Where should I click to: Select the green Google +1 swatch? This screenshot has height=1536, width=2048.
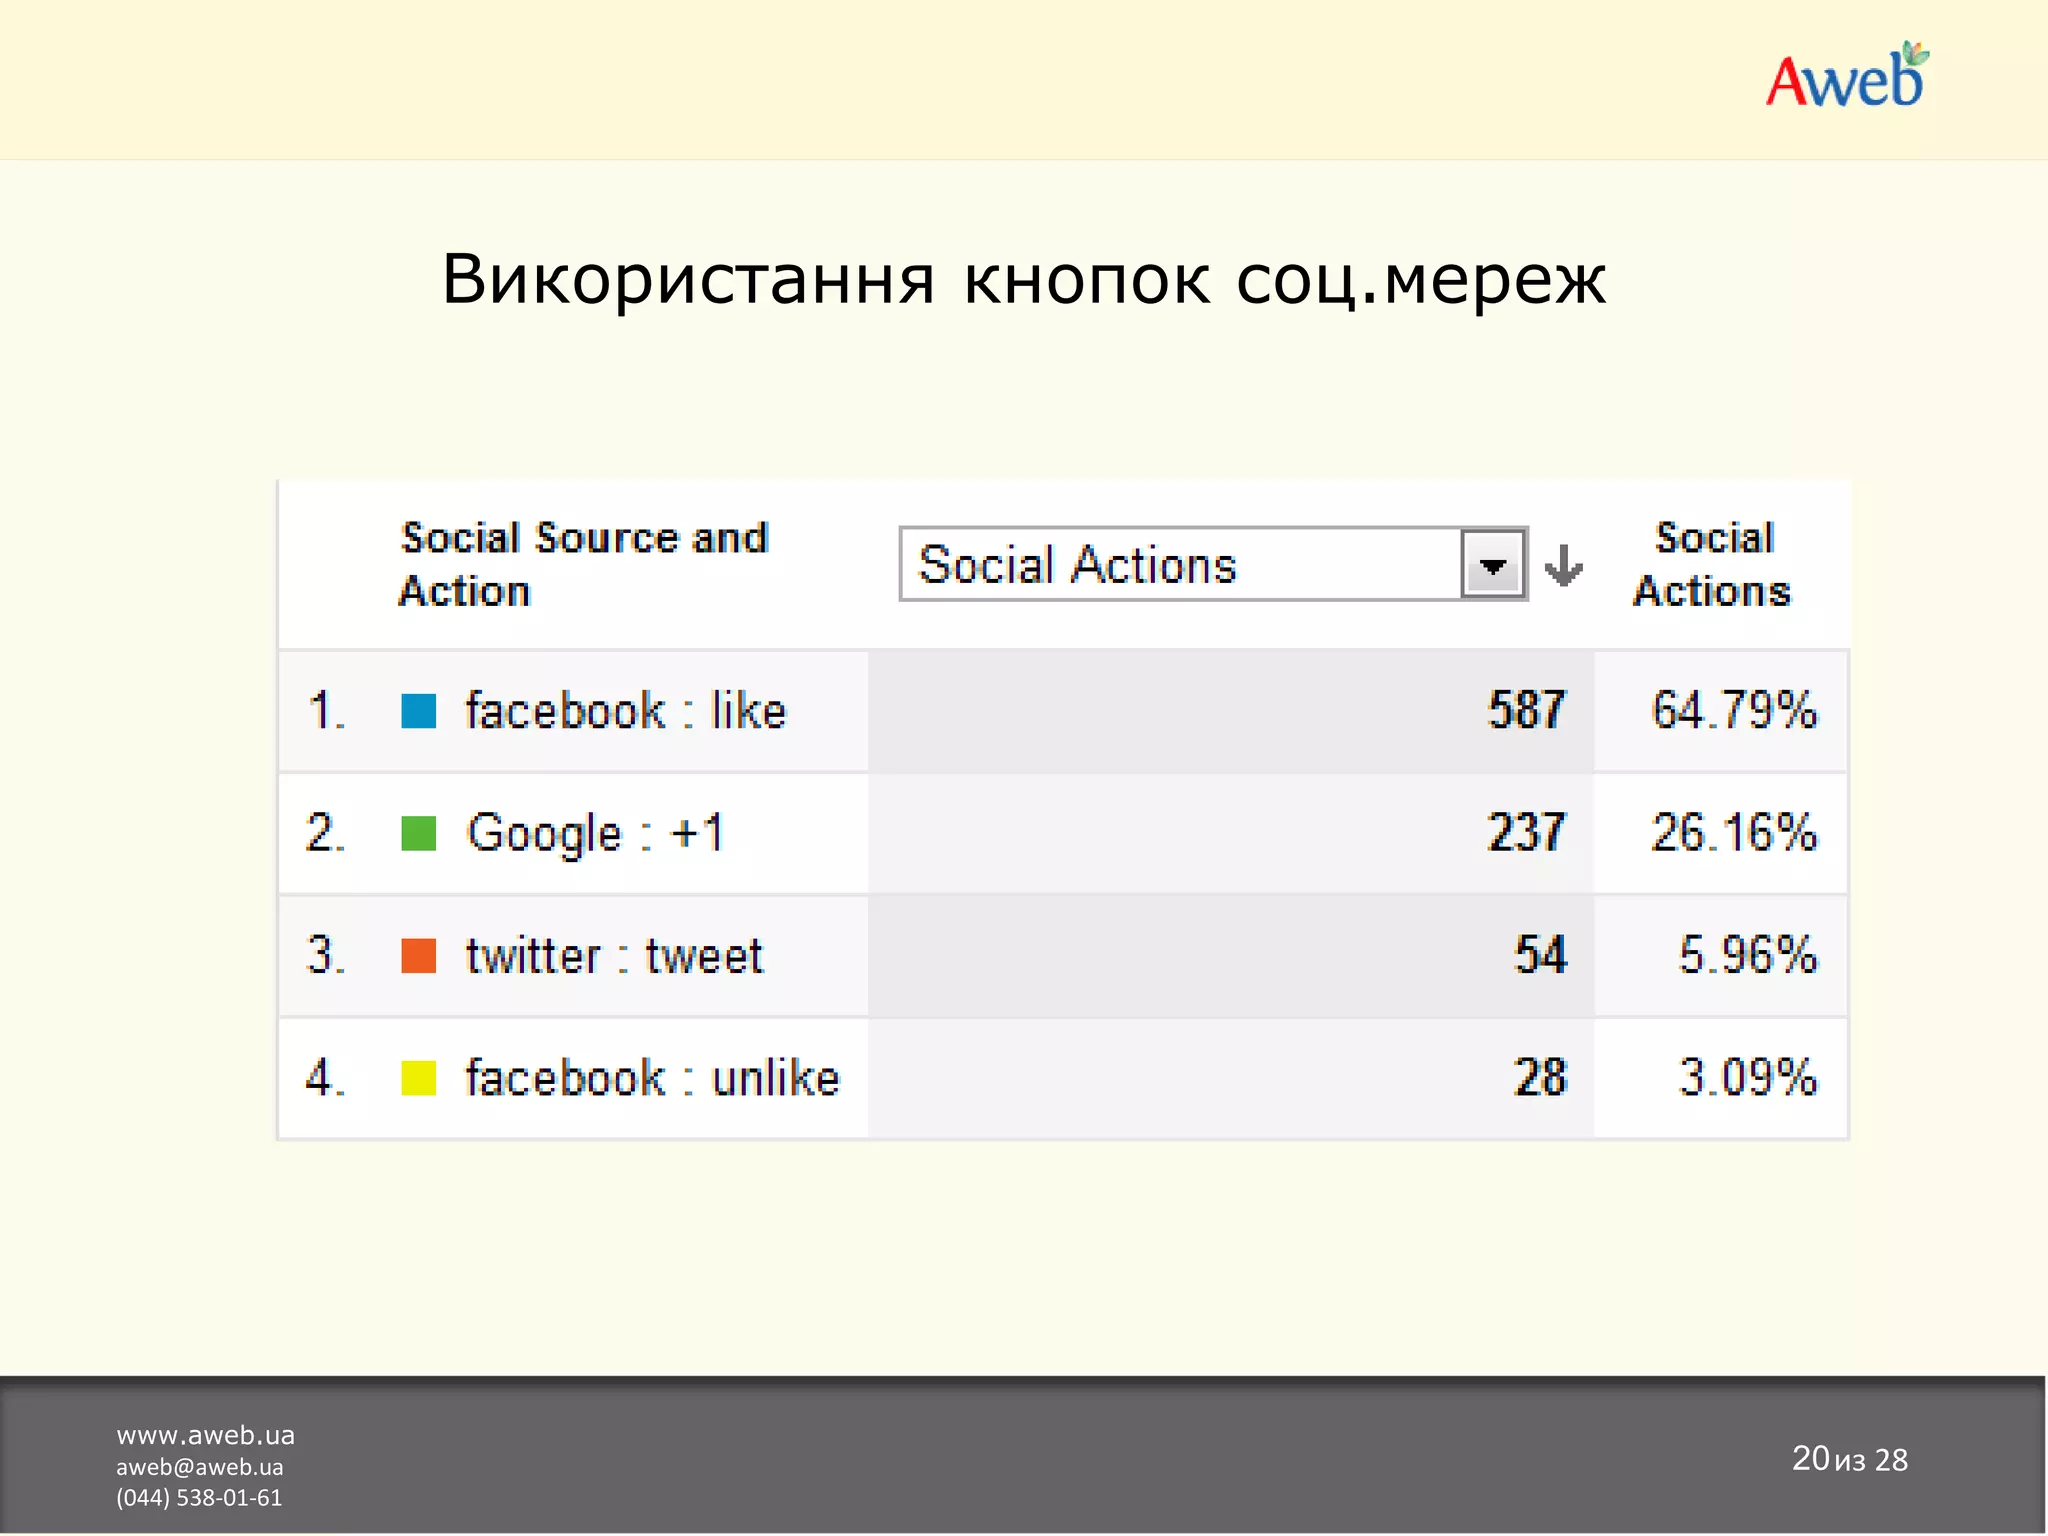(418, 833)
